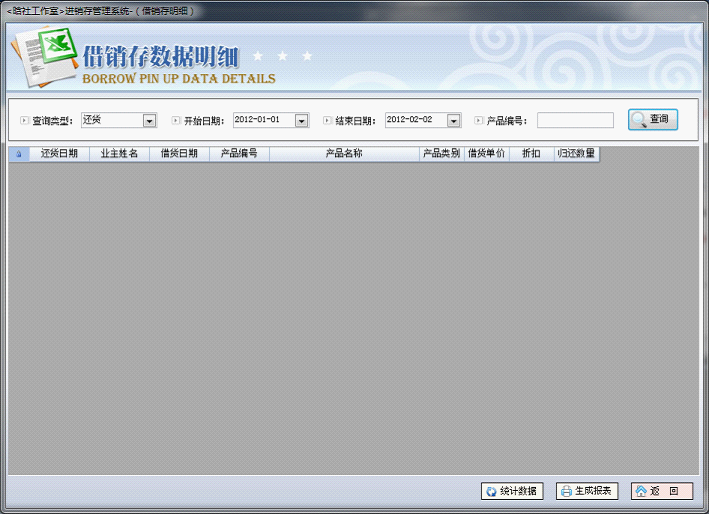Open the 查询类型 dropdown arrow
This screenshot has width=709, height=514.
coord(150,121)
